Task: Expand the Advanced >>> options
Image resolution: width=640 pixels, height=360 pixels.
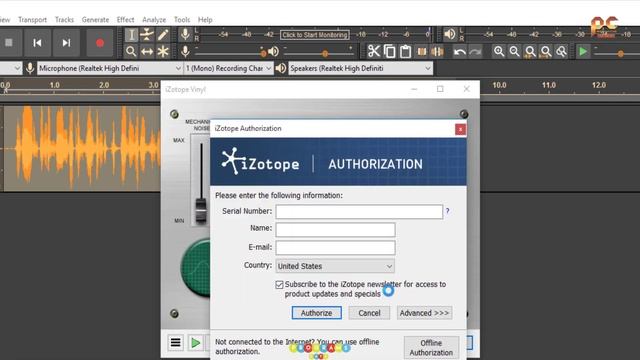Action: [424, 313]
